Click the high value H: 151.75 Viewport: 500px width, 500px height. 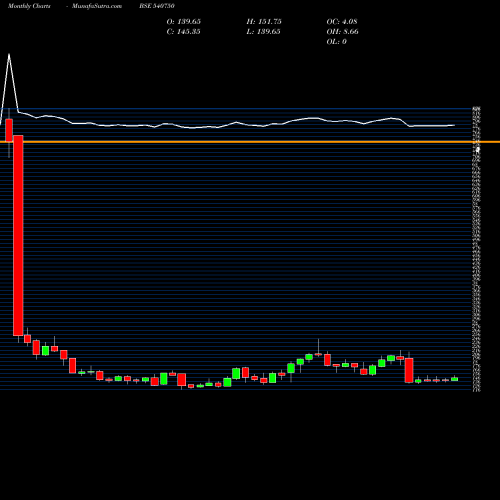click(264, 22)
